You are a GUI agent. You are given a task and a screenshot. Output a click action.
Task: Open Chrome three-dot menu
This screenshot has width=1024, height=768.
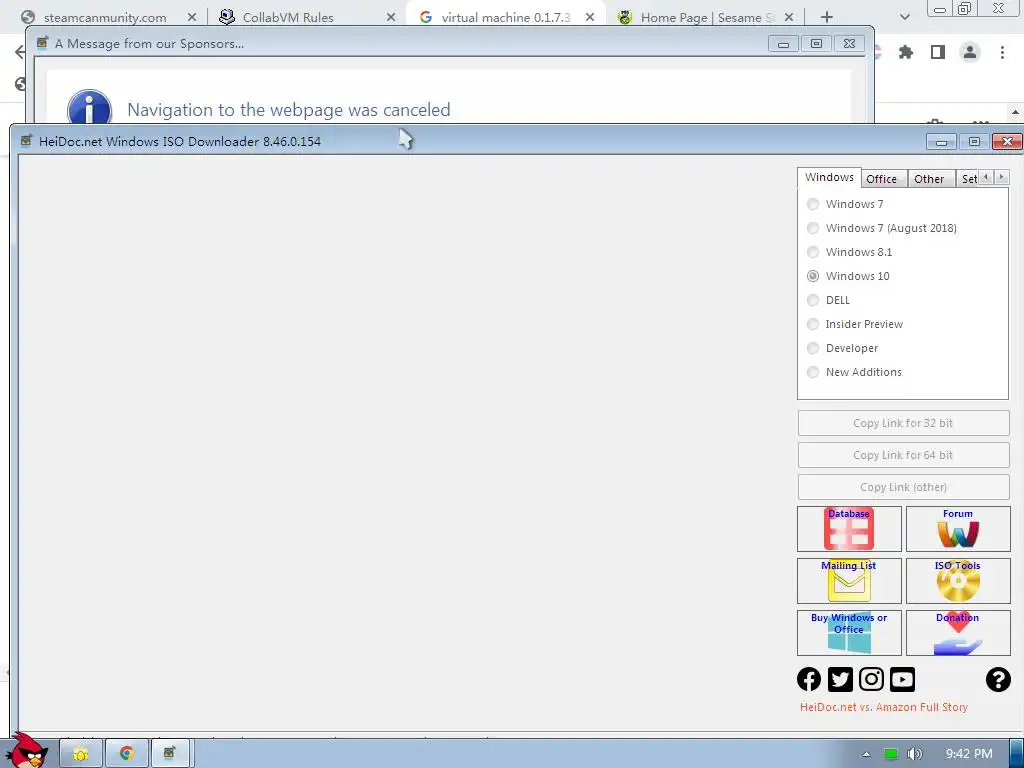coord(1002,52)
